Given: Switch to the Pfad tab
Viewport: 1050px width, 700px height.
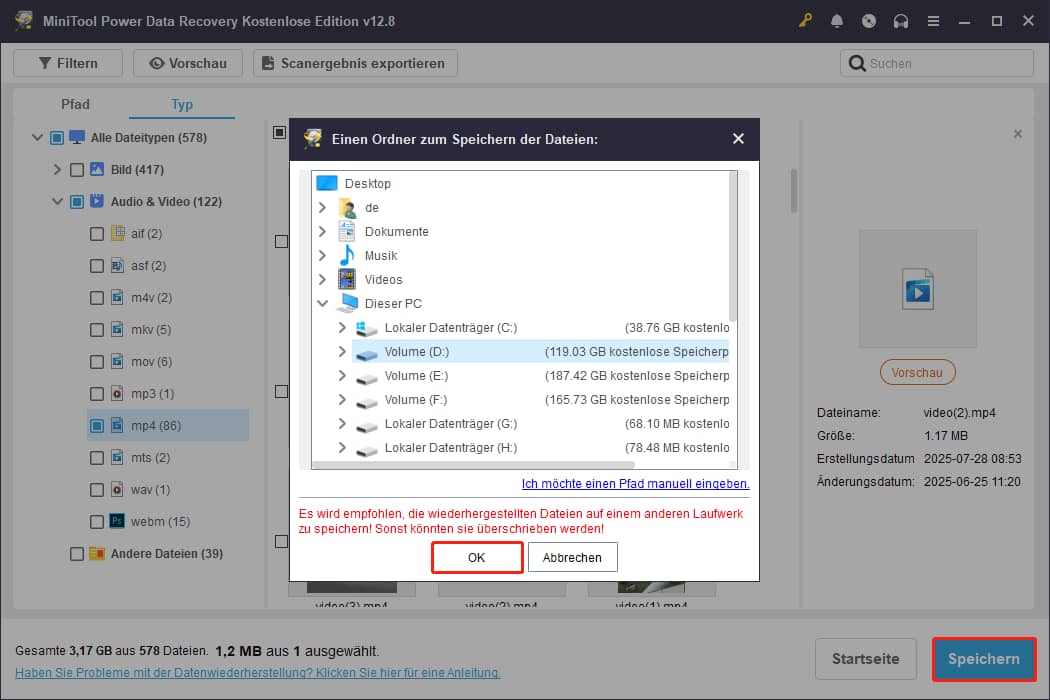Looking at the screenshot, I should (x=74, y=103).
